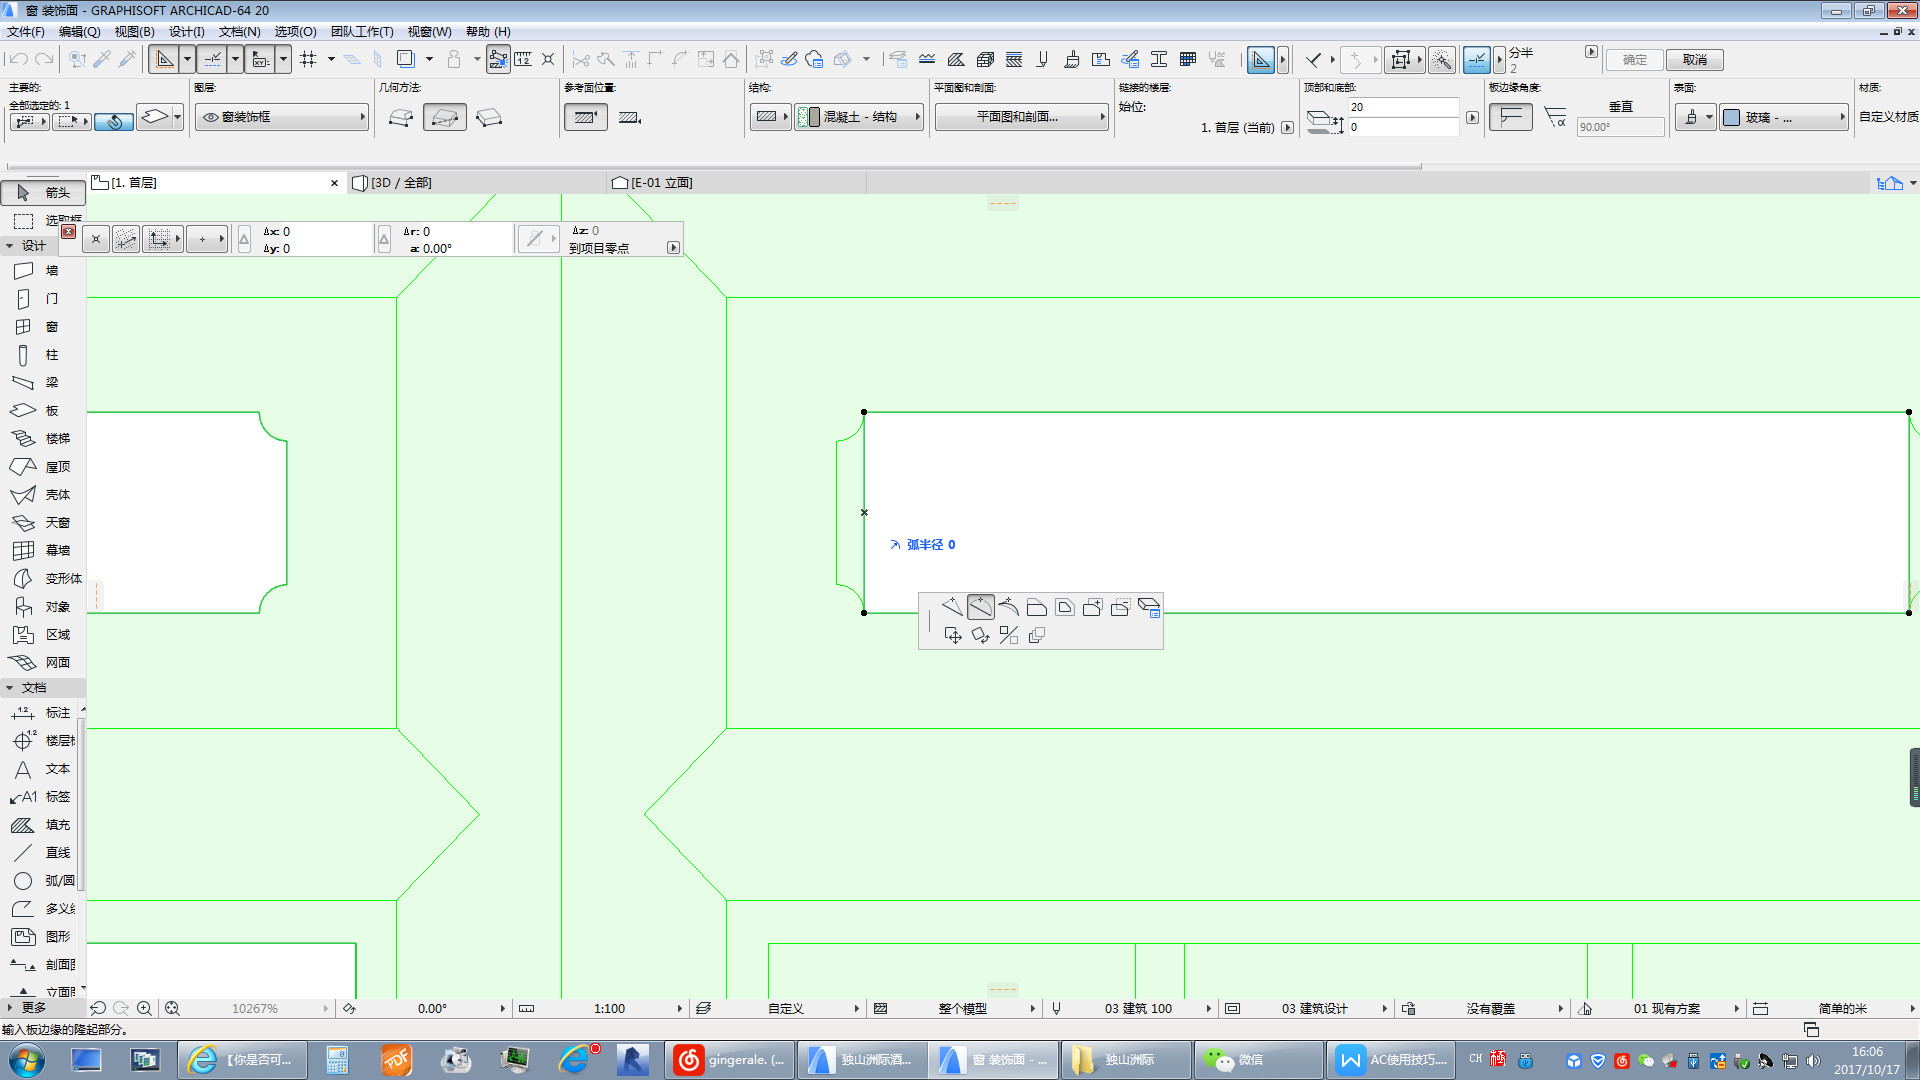This screenshot has height=1080, width=1920.
Task: Click the zoom in magnifier icon
Action: click(x=145, y=1008)
